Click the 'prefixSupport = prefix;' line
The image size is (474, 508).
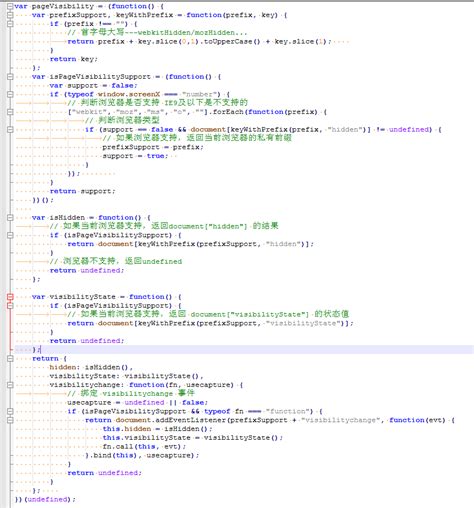pyautogui.click(x=153, y=147)
